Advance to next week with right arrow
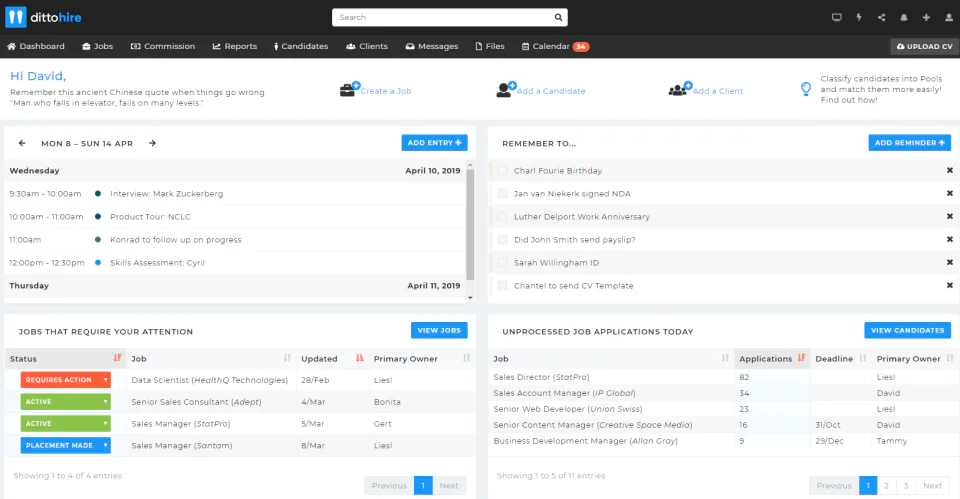 (x=152, y=143)
